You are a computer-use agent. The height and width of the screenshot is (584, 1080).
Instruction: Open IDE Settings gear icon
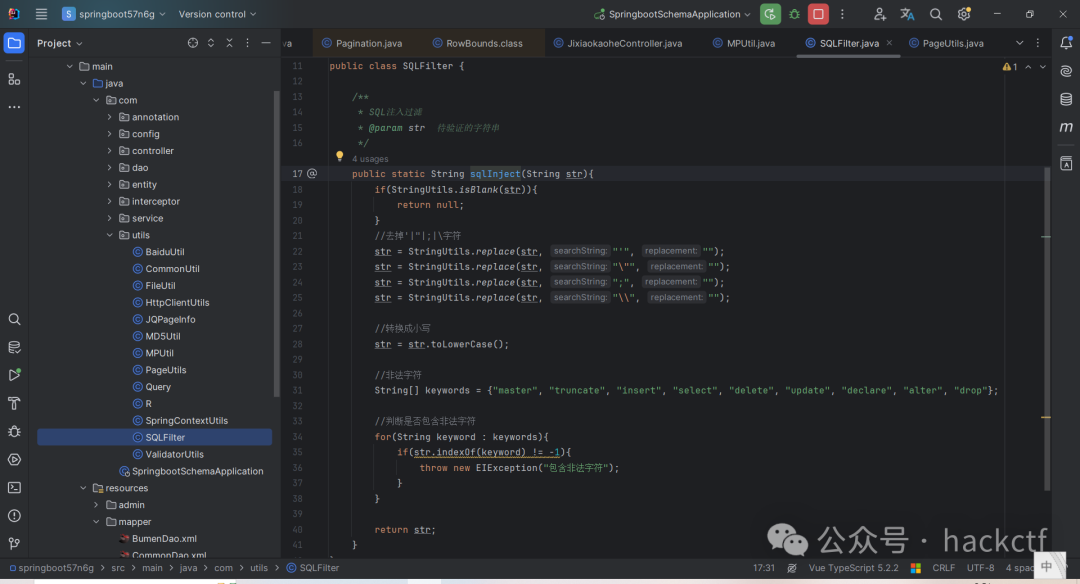pos(964,14)
